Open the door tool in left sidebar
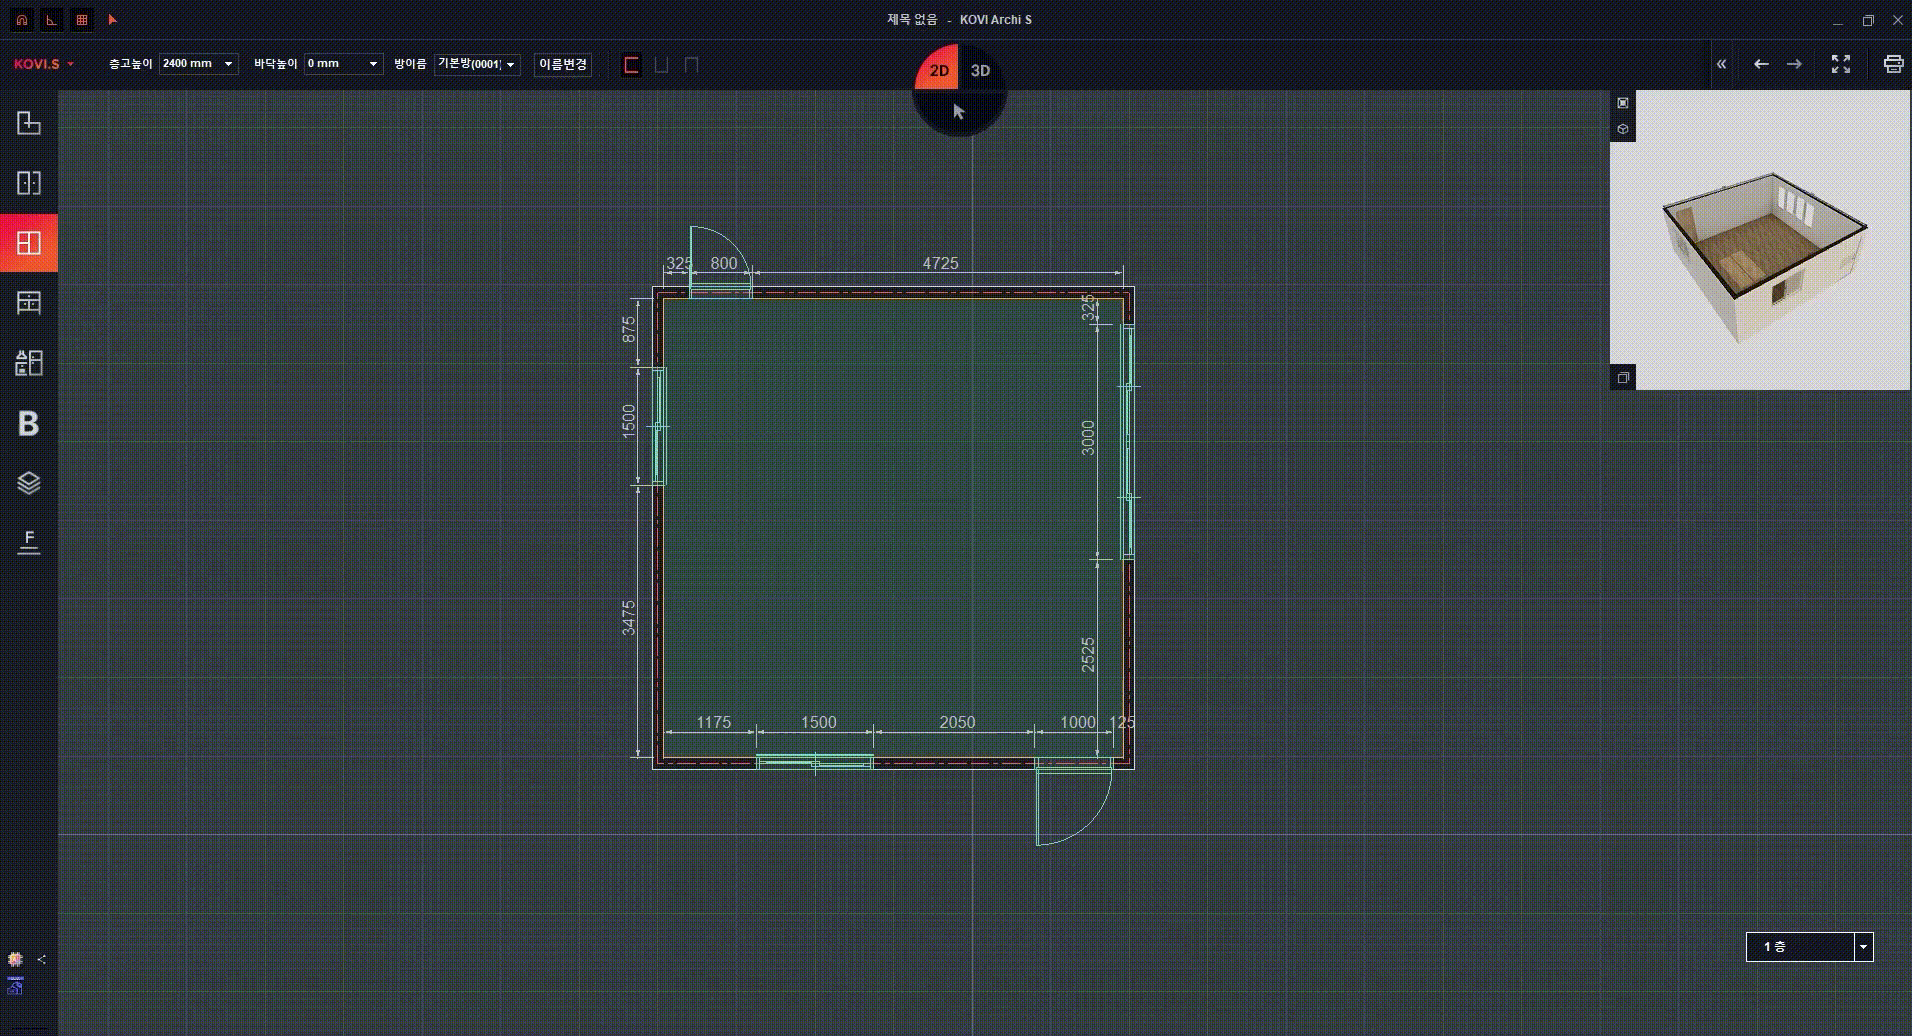 (29, 183)
